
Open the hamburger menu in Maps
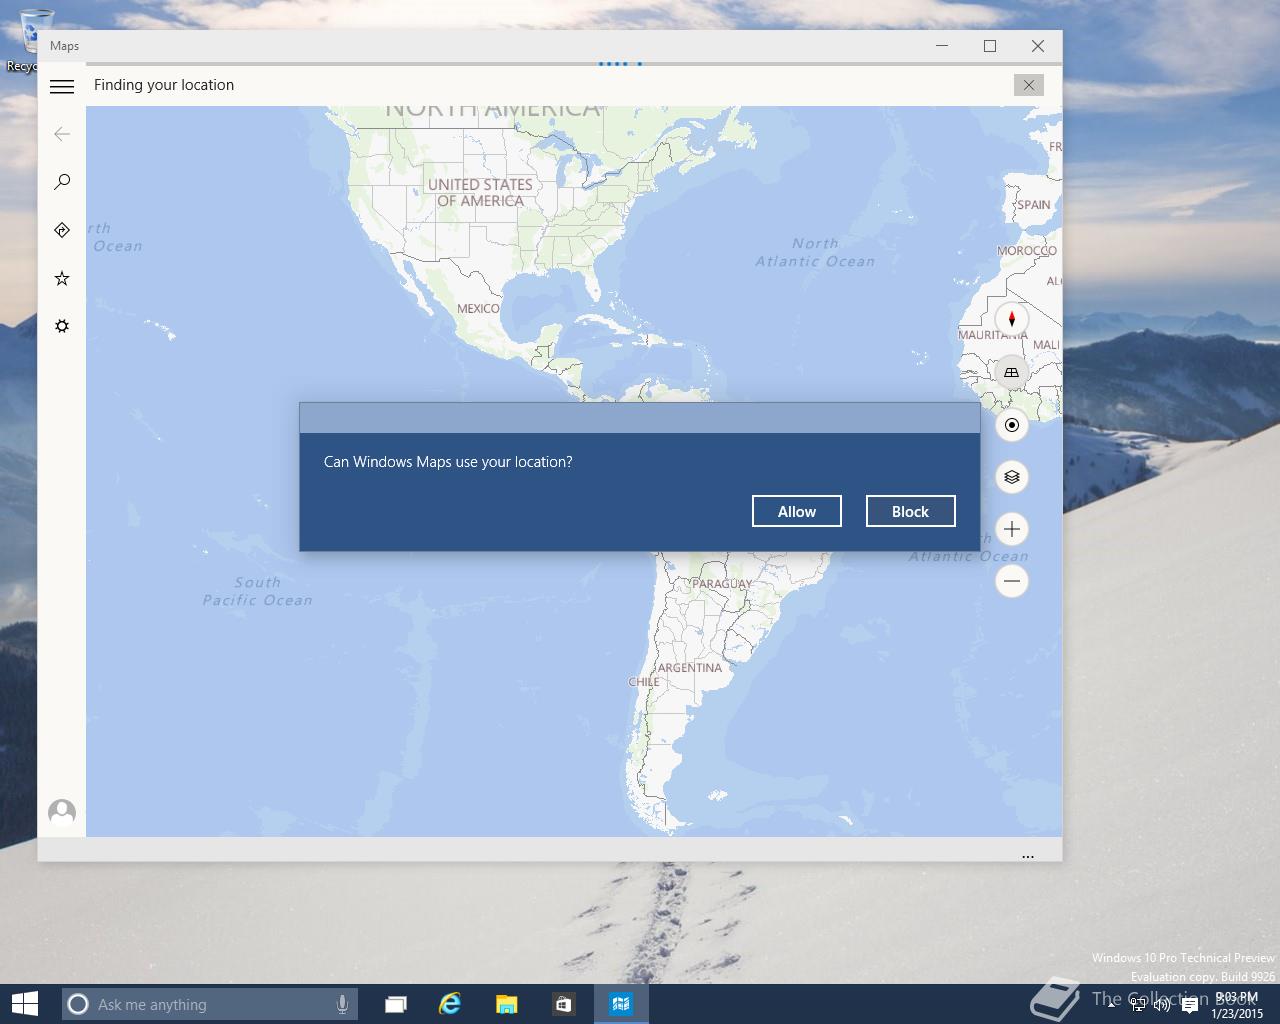[62, 86]
